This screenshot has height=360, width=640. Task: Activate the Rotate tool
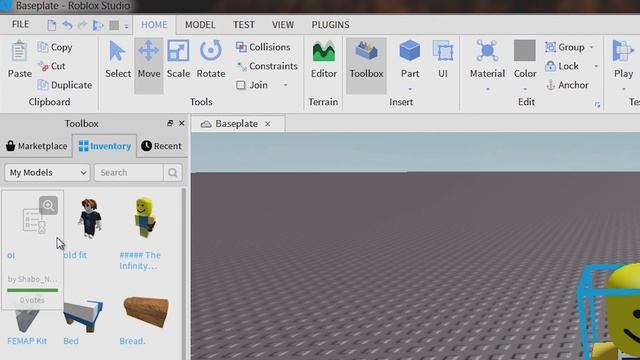pos(211,60)
